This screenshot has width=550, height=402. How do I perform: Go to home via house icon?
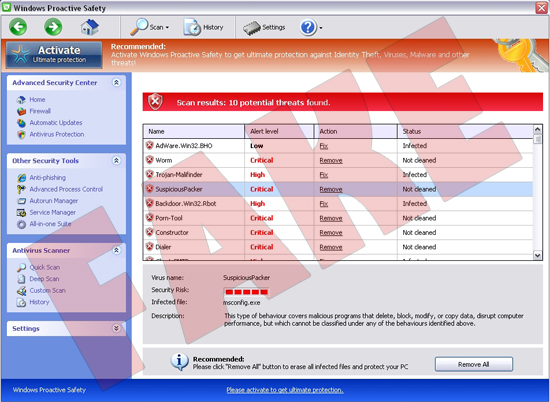90,27
